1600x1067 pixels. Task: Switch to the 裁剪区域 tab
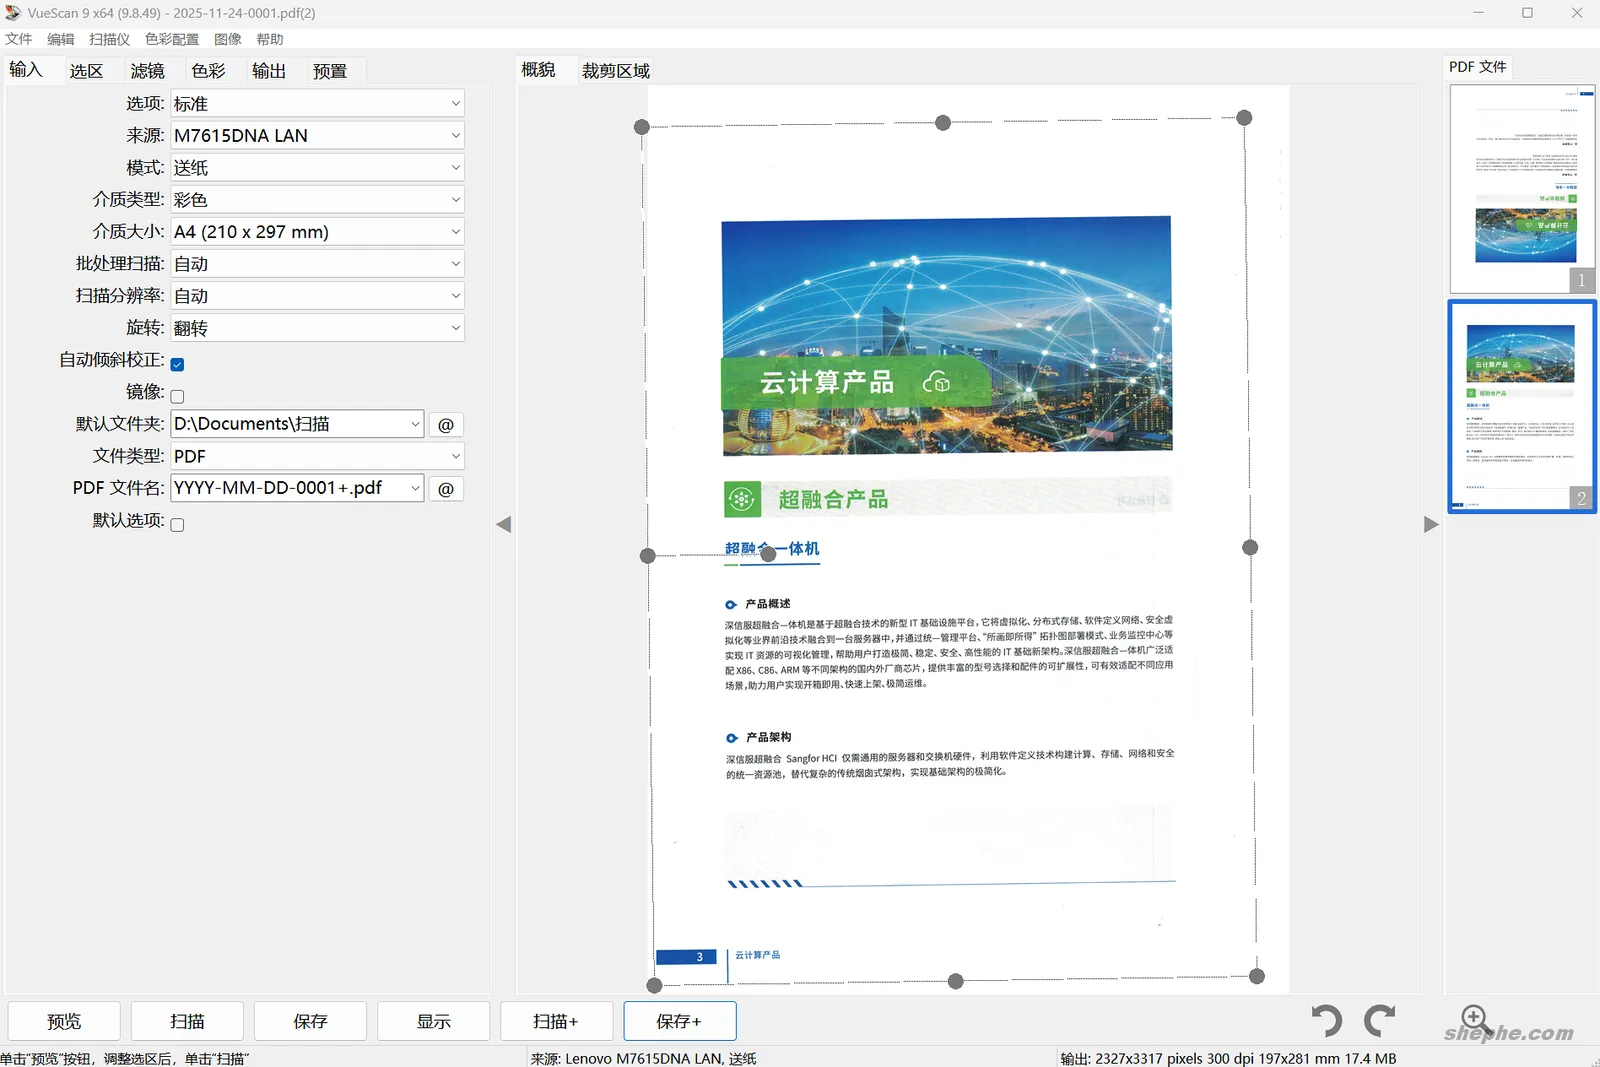tap(614, 70)
